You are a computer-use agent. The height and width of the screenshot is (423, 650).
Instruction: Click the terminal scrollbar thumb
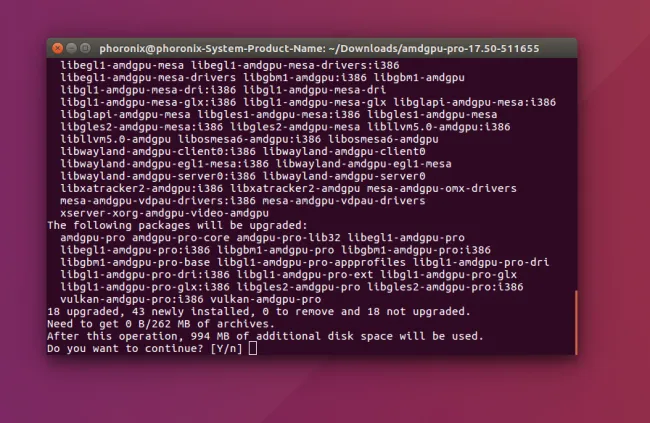(x=575, y=322)
